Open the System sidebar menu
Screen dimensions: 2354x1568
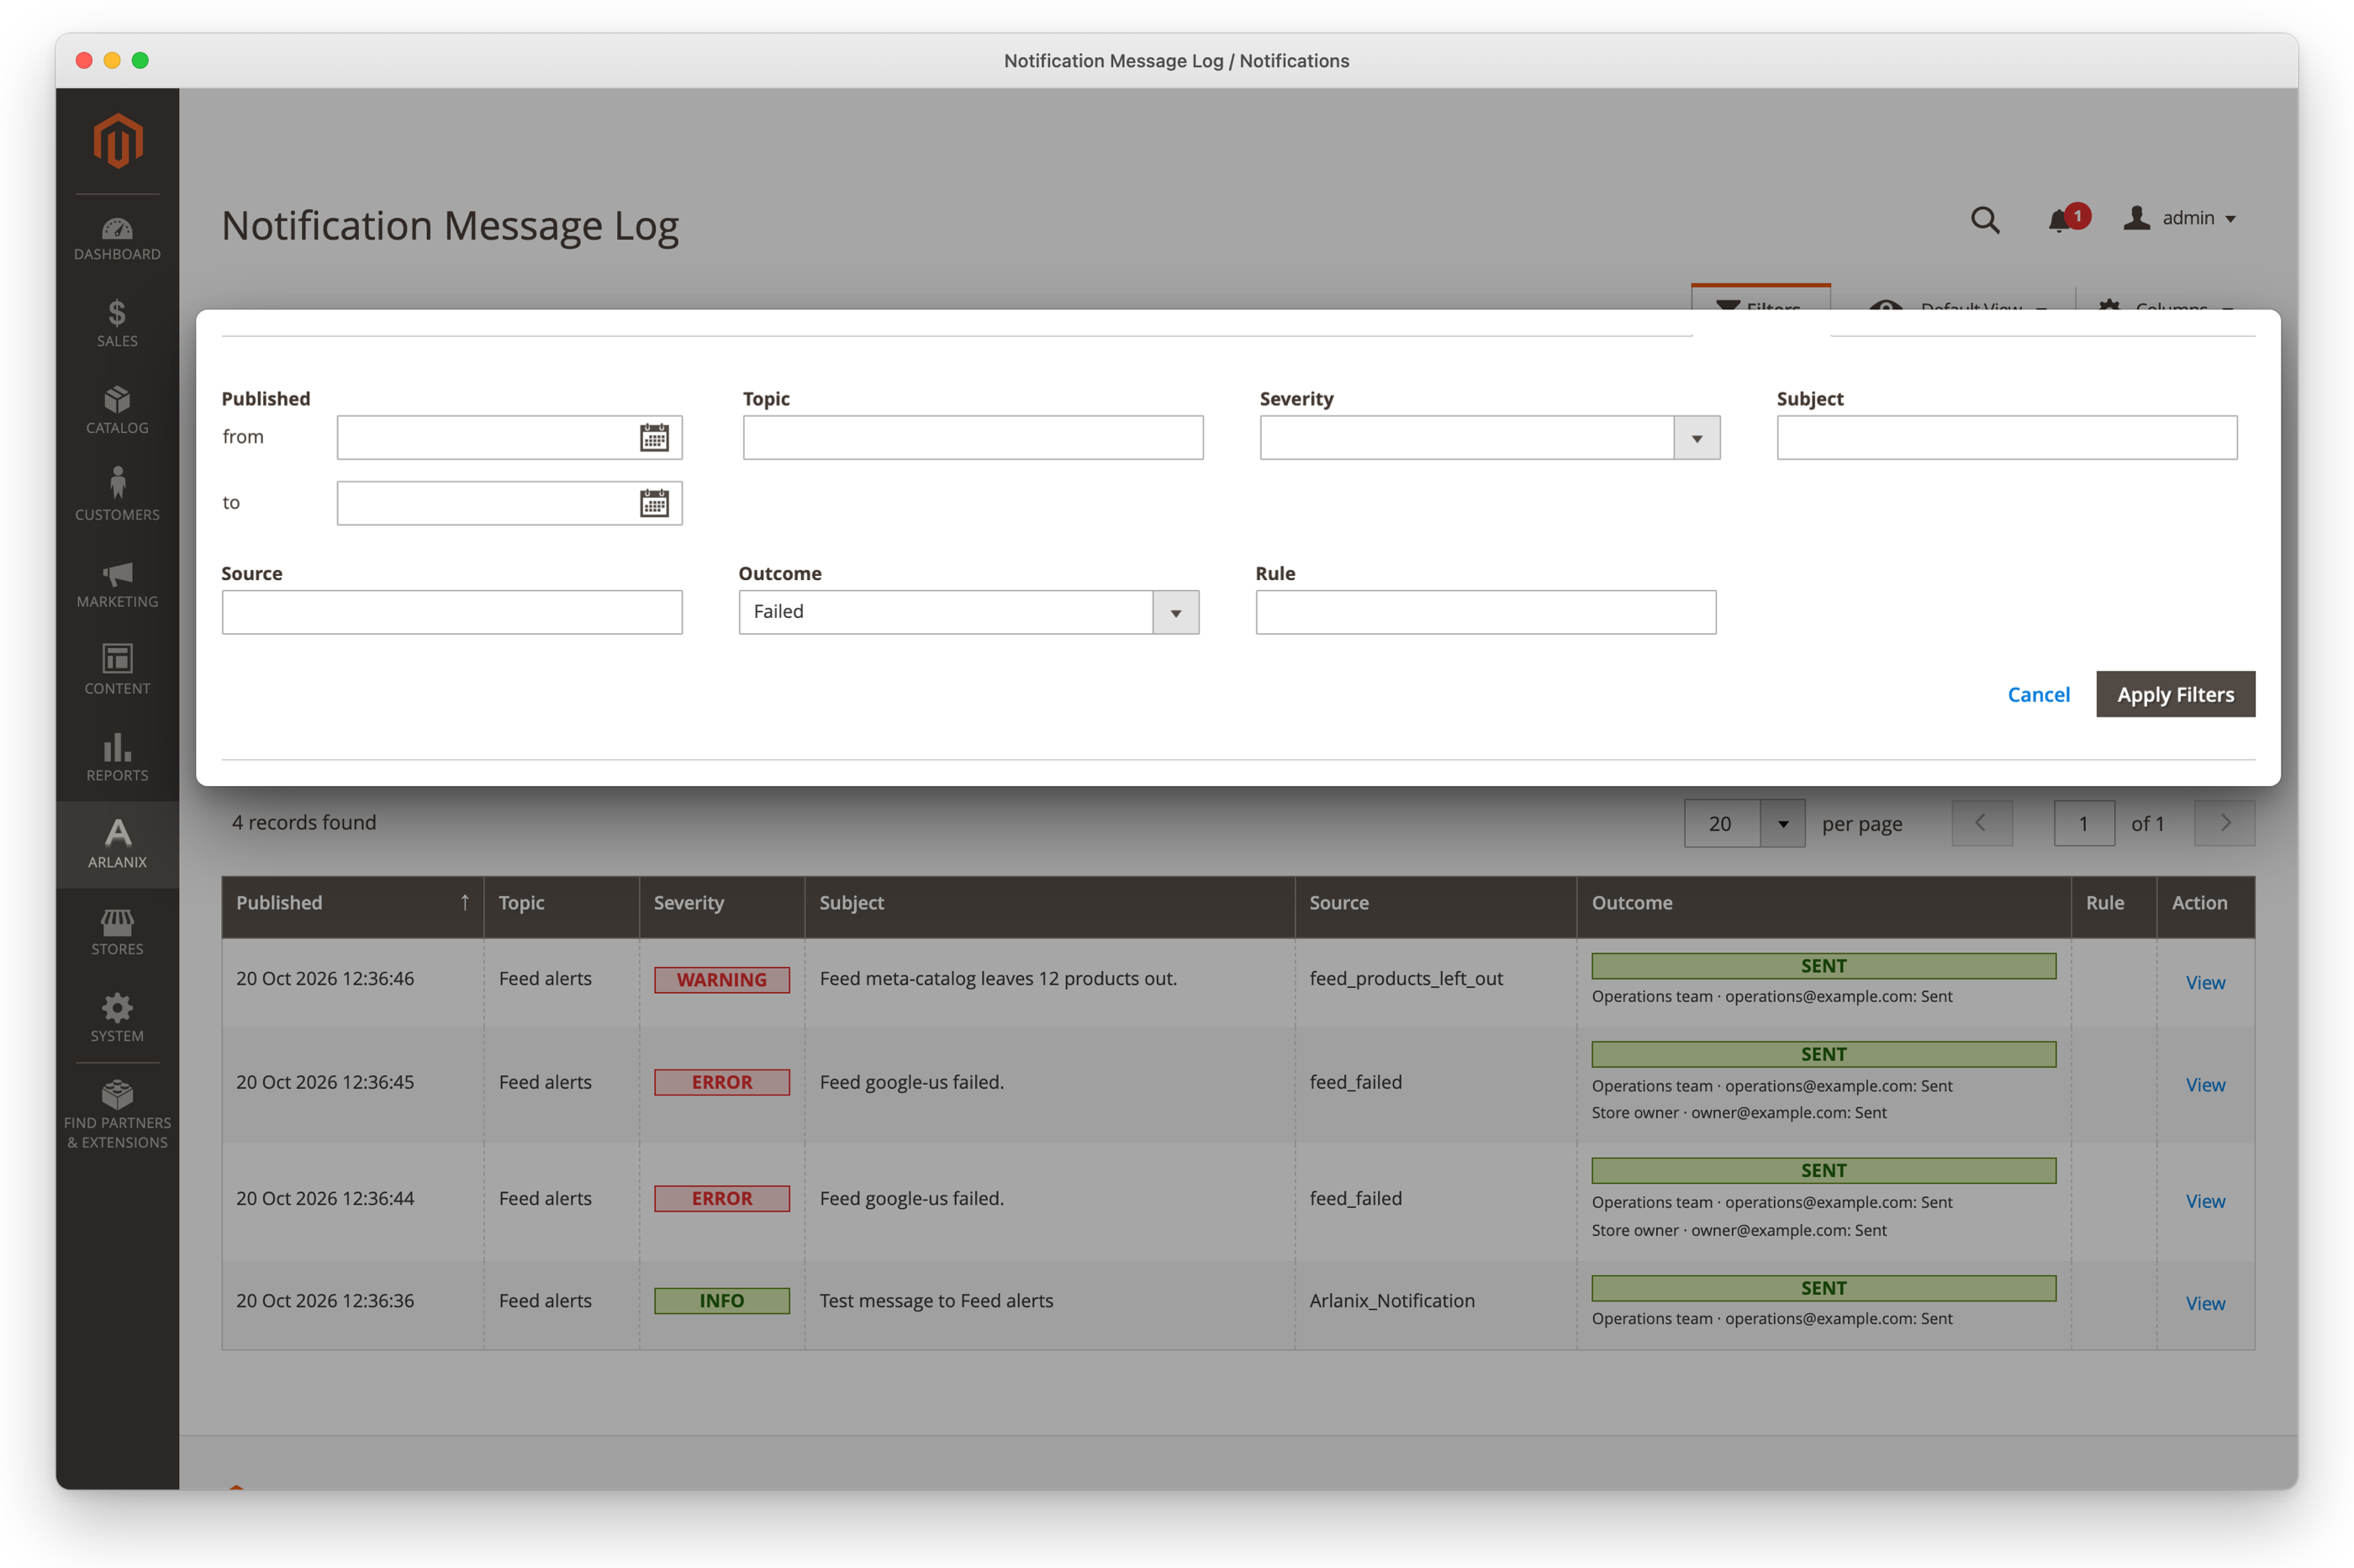(x=117, y=1018)
